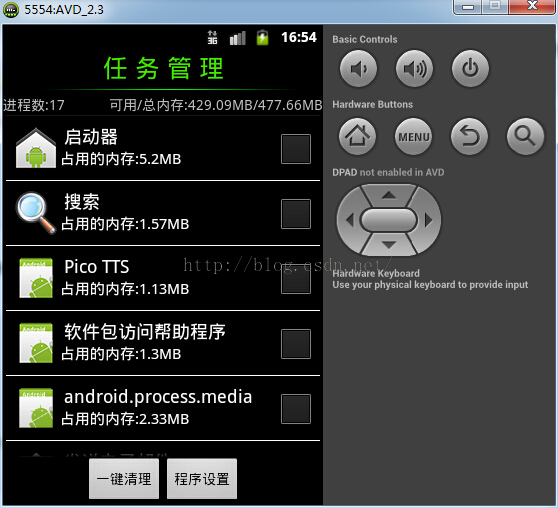The width and height of the screenshot is (558, 508).
Task: Click 占用的内存:1.57MB text
Action: point(125,224)
